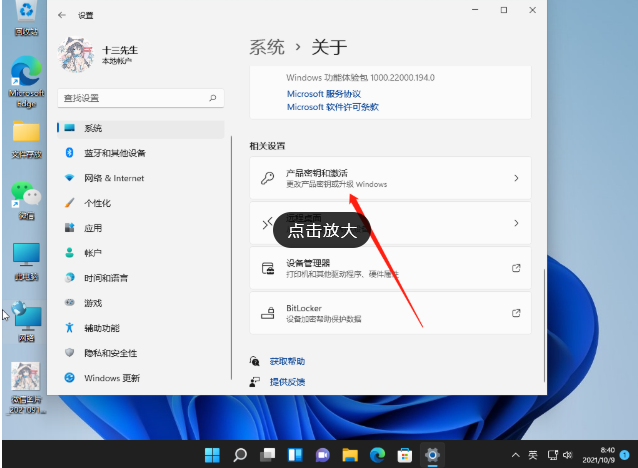Select the 微信图片 image file on desktop
The image size is (638, 468).
26,388
